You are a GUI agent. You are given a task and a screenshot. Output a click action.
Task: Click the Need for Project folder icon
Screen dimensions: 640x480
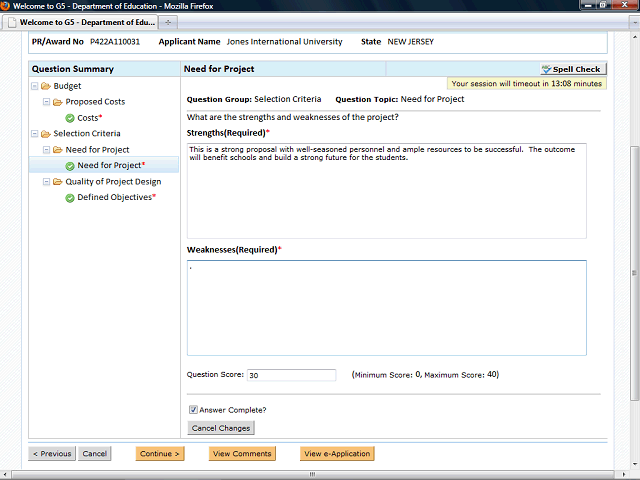(x=58, y=150)
